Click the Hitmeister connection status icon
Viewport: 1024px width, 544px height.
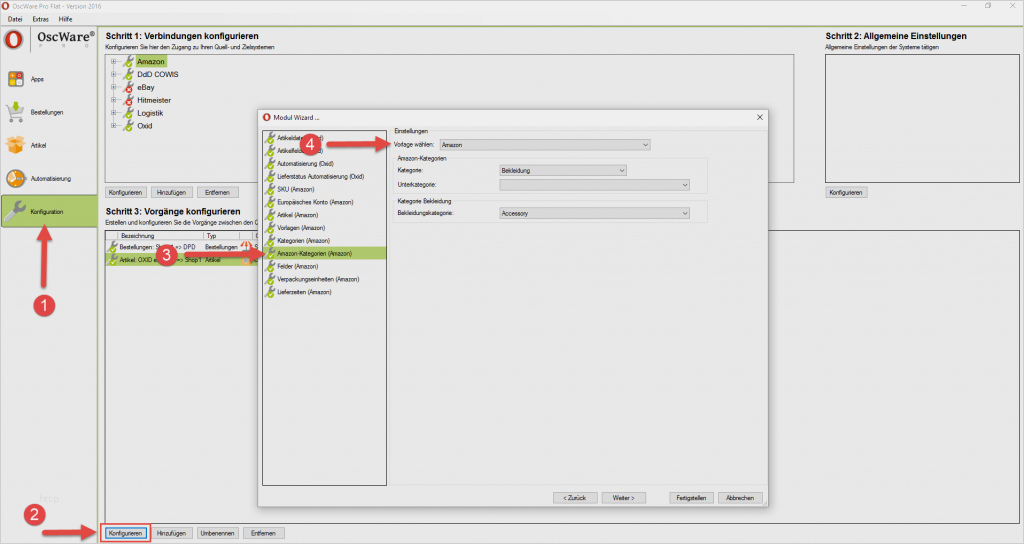128,101
